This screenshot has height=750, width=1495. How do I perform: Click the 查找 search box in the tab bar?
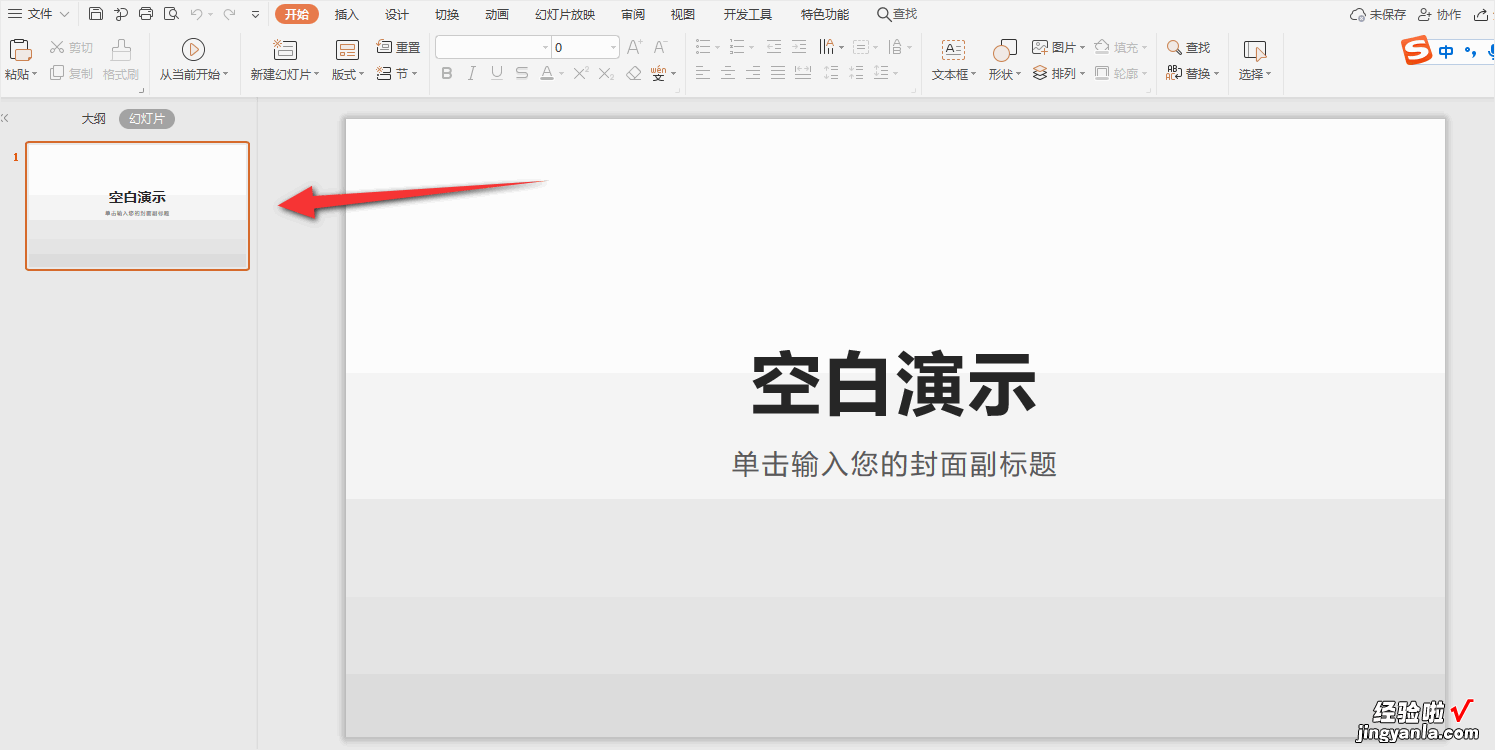point(897,14)
